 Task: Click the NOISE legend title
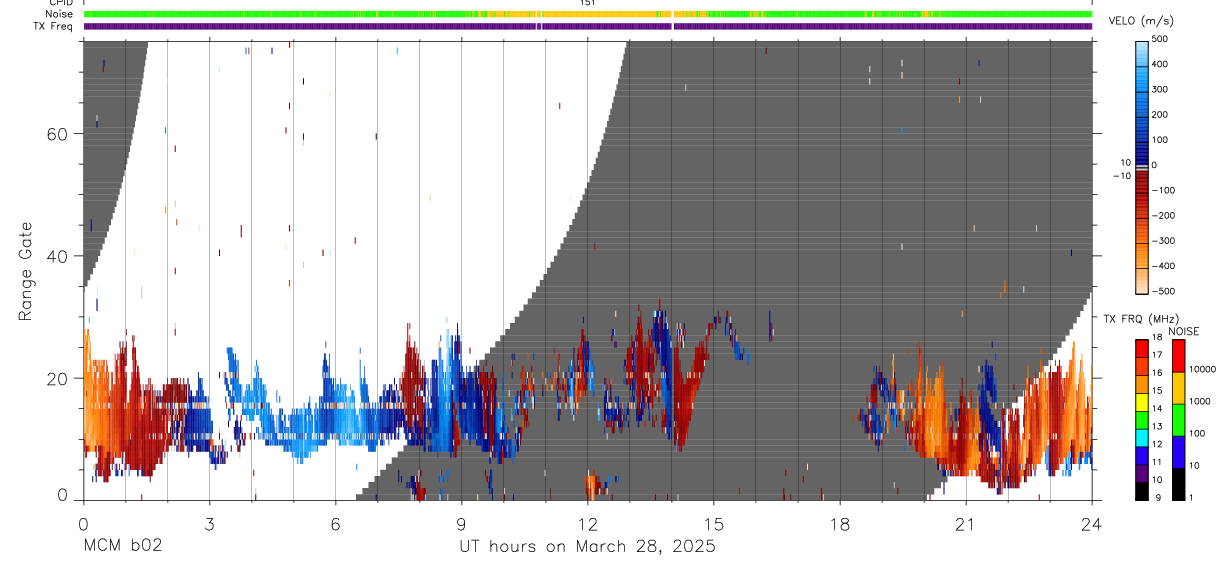tap(1183, 331)
